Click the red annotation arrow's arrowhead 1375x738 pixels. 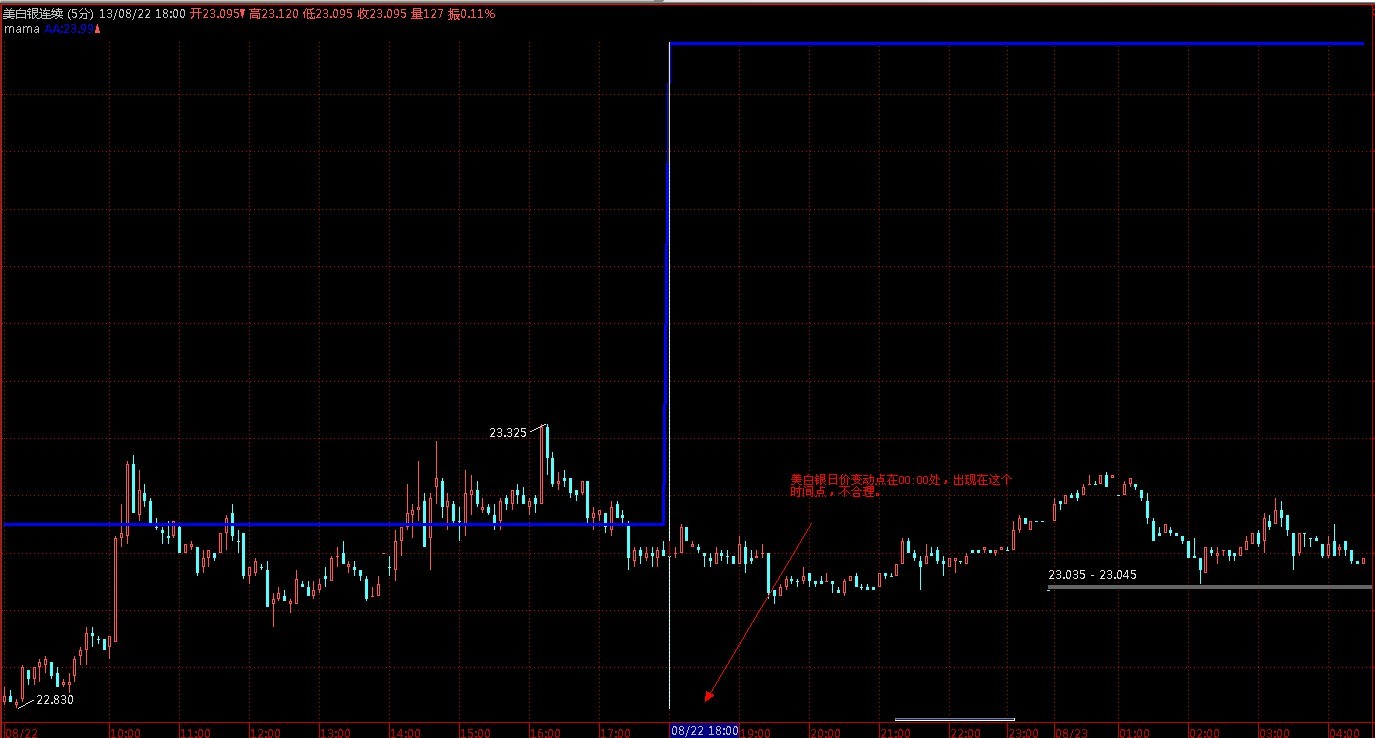click(709, 696)
